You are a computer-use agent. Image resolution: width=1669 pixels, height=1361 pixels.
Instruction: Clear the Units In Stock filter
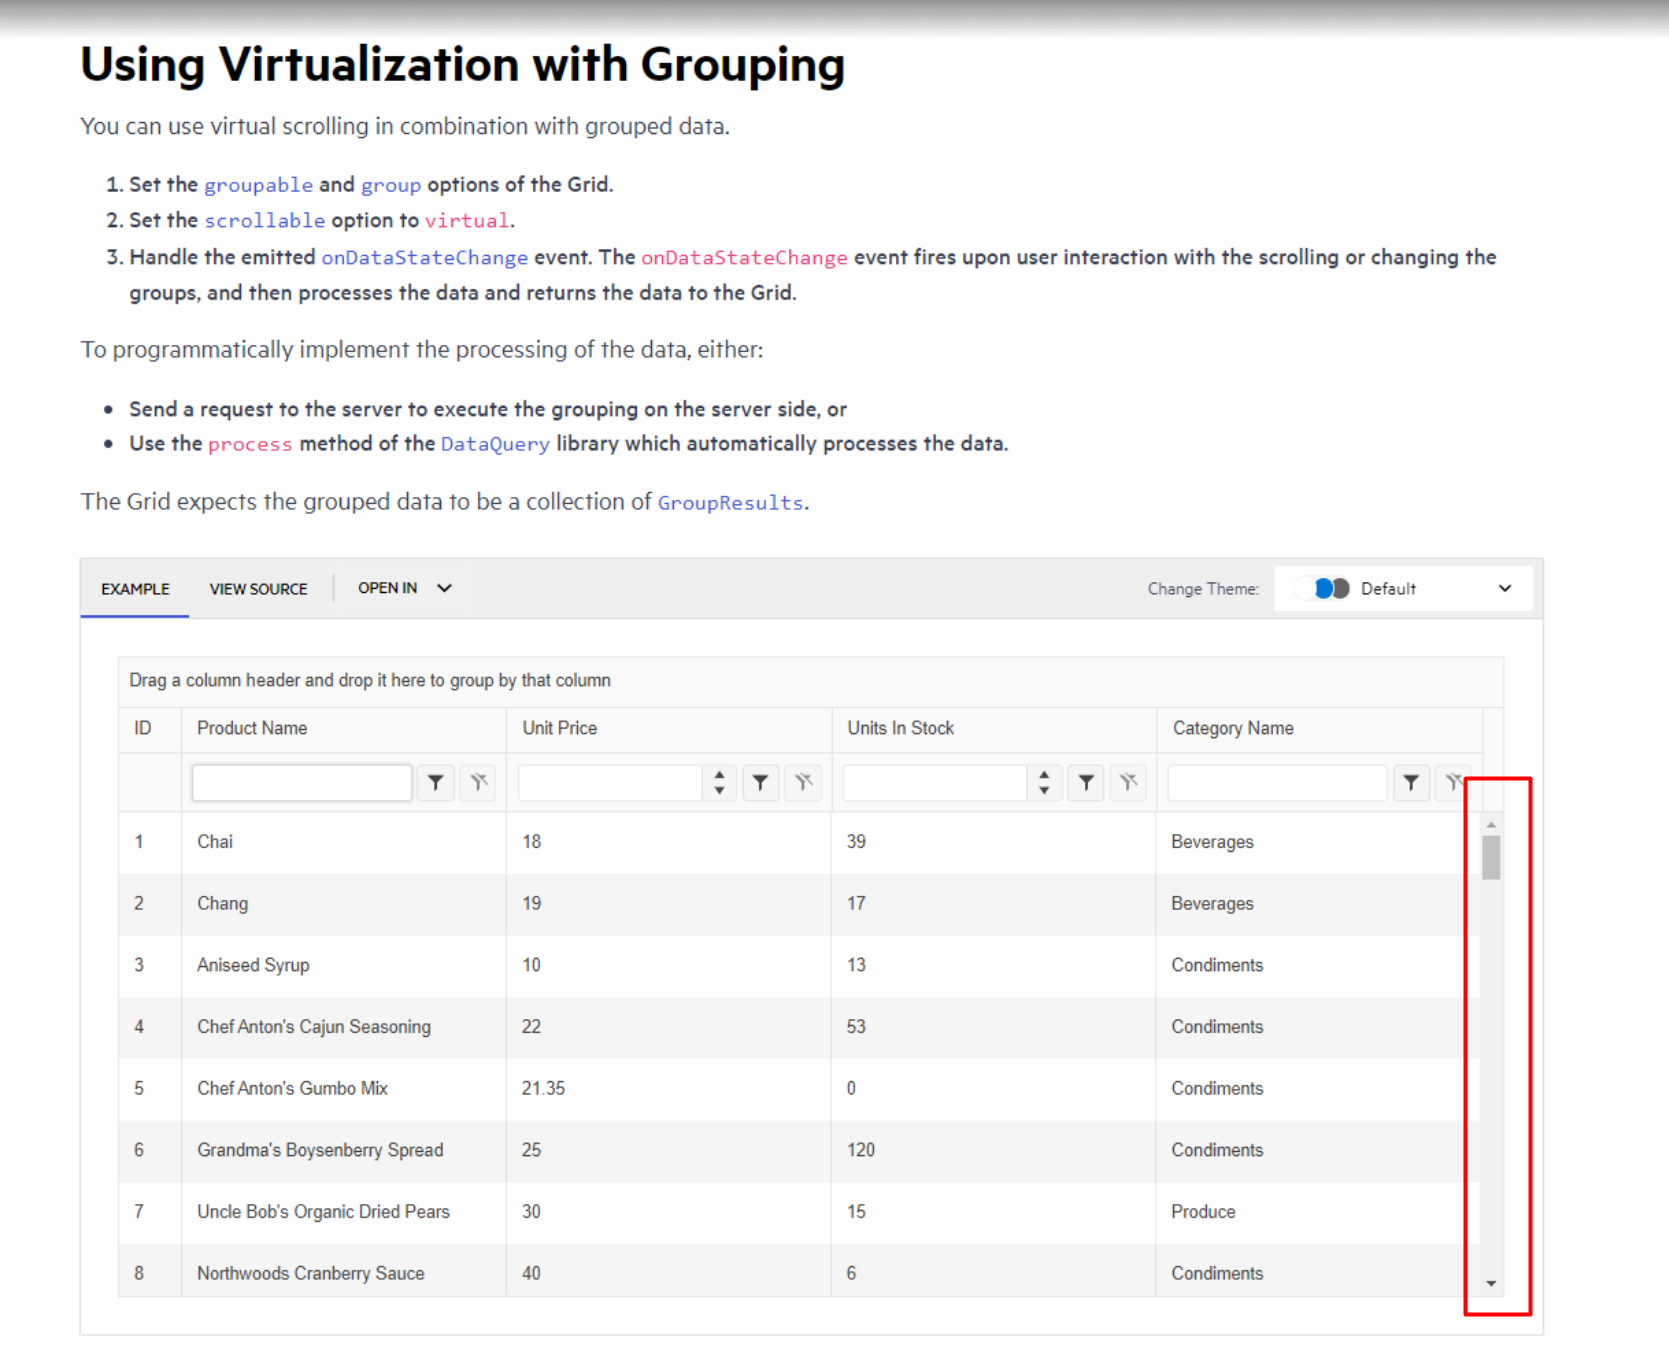point(1129,783)
